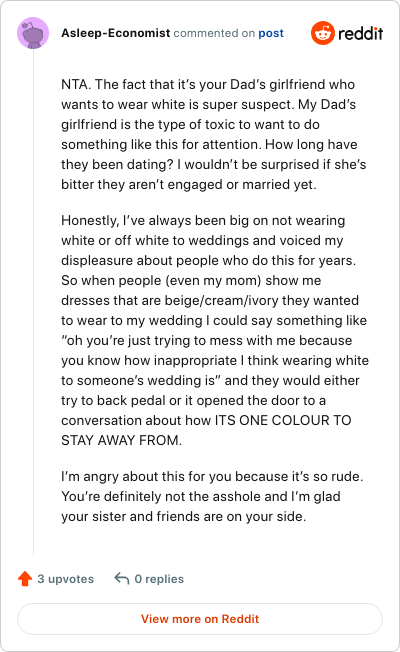Click the paragraph beginning with NTA
Screen dimensions: 400x652
click(214, 134)
